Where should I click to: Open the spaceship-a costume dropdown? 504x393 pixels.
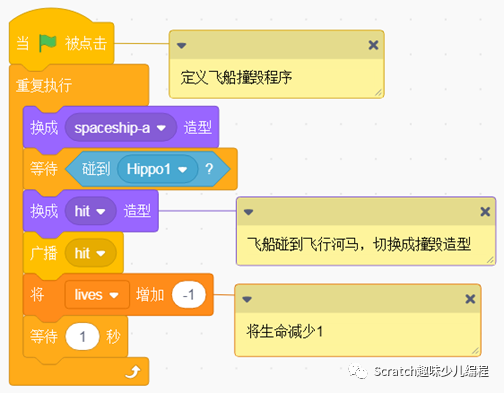pos(120,128)
